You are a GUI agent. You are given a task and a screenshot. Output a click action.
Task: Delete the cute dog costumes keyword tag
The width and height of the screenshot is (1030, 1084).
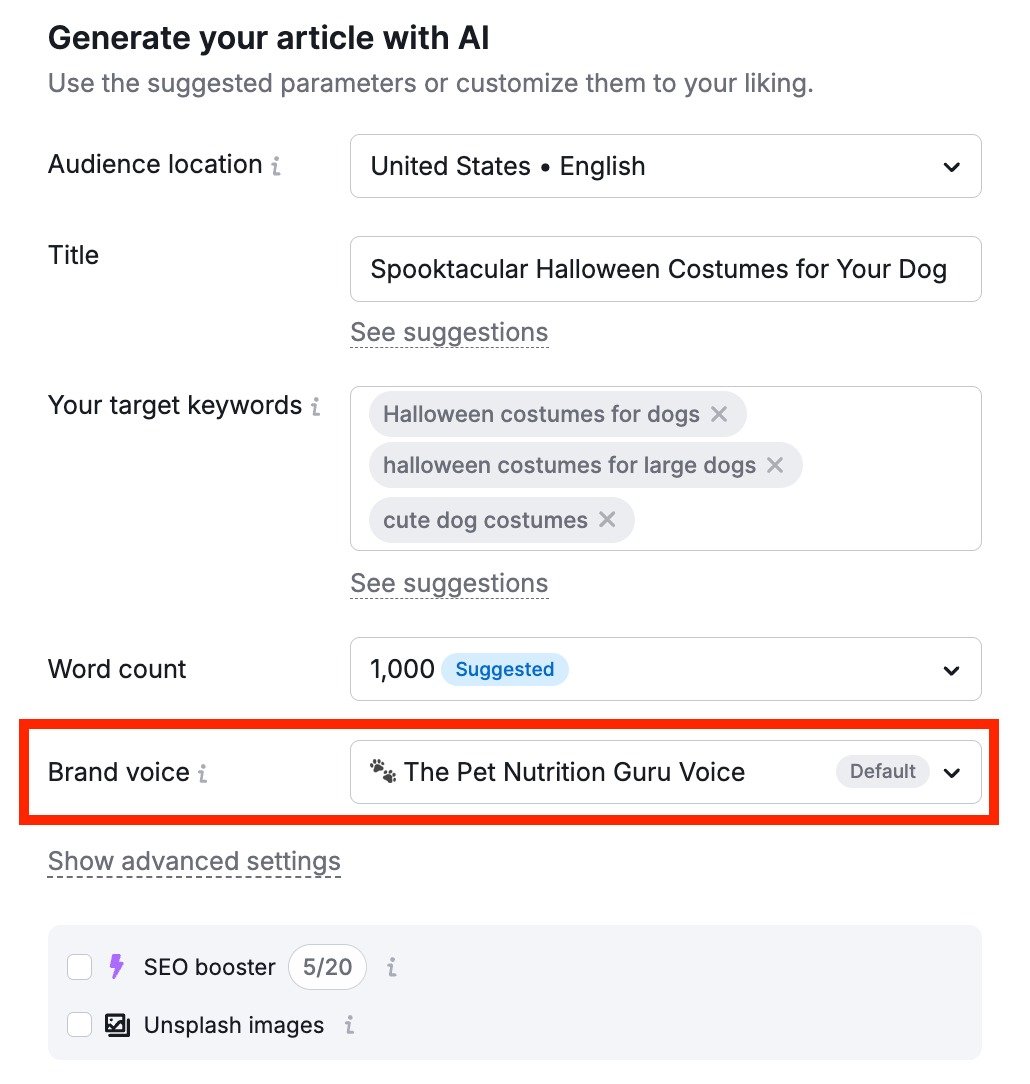point(607,520)
